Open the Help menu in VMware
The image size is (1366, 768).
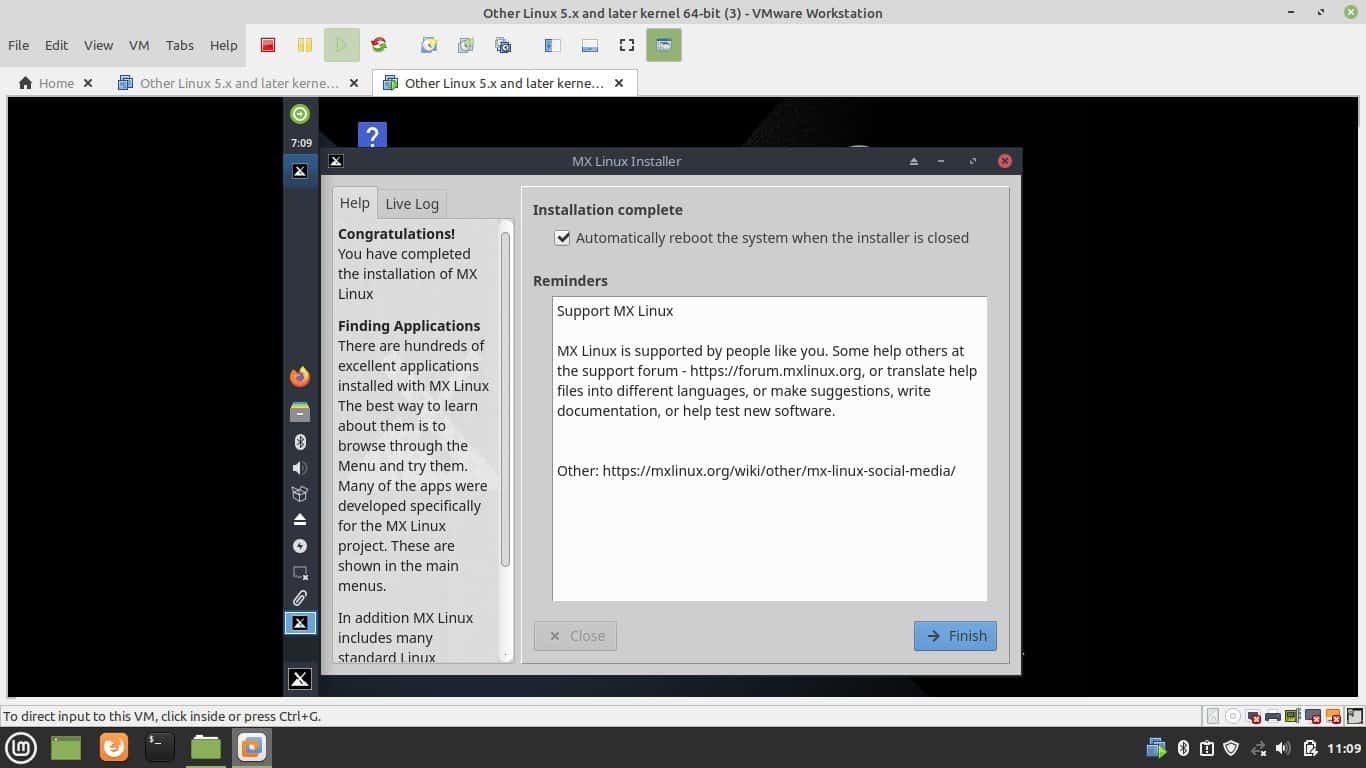pos(224,45)
